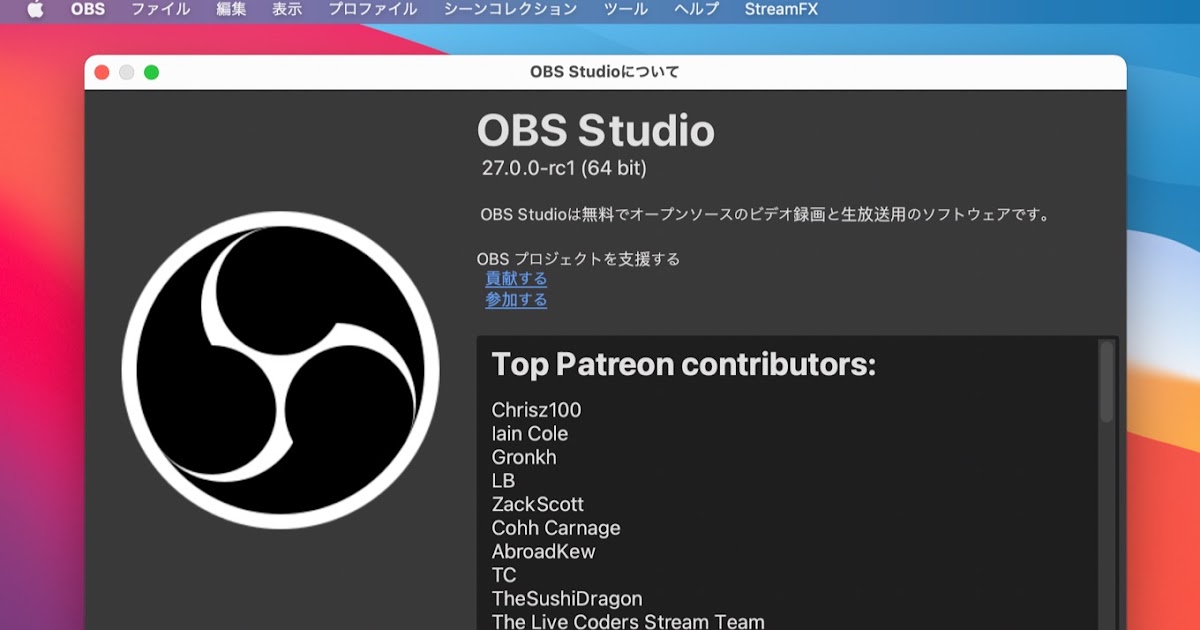
Task: Open the StreamFX menu
Action: tap(781, 9)
